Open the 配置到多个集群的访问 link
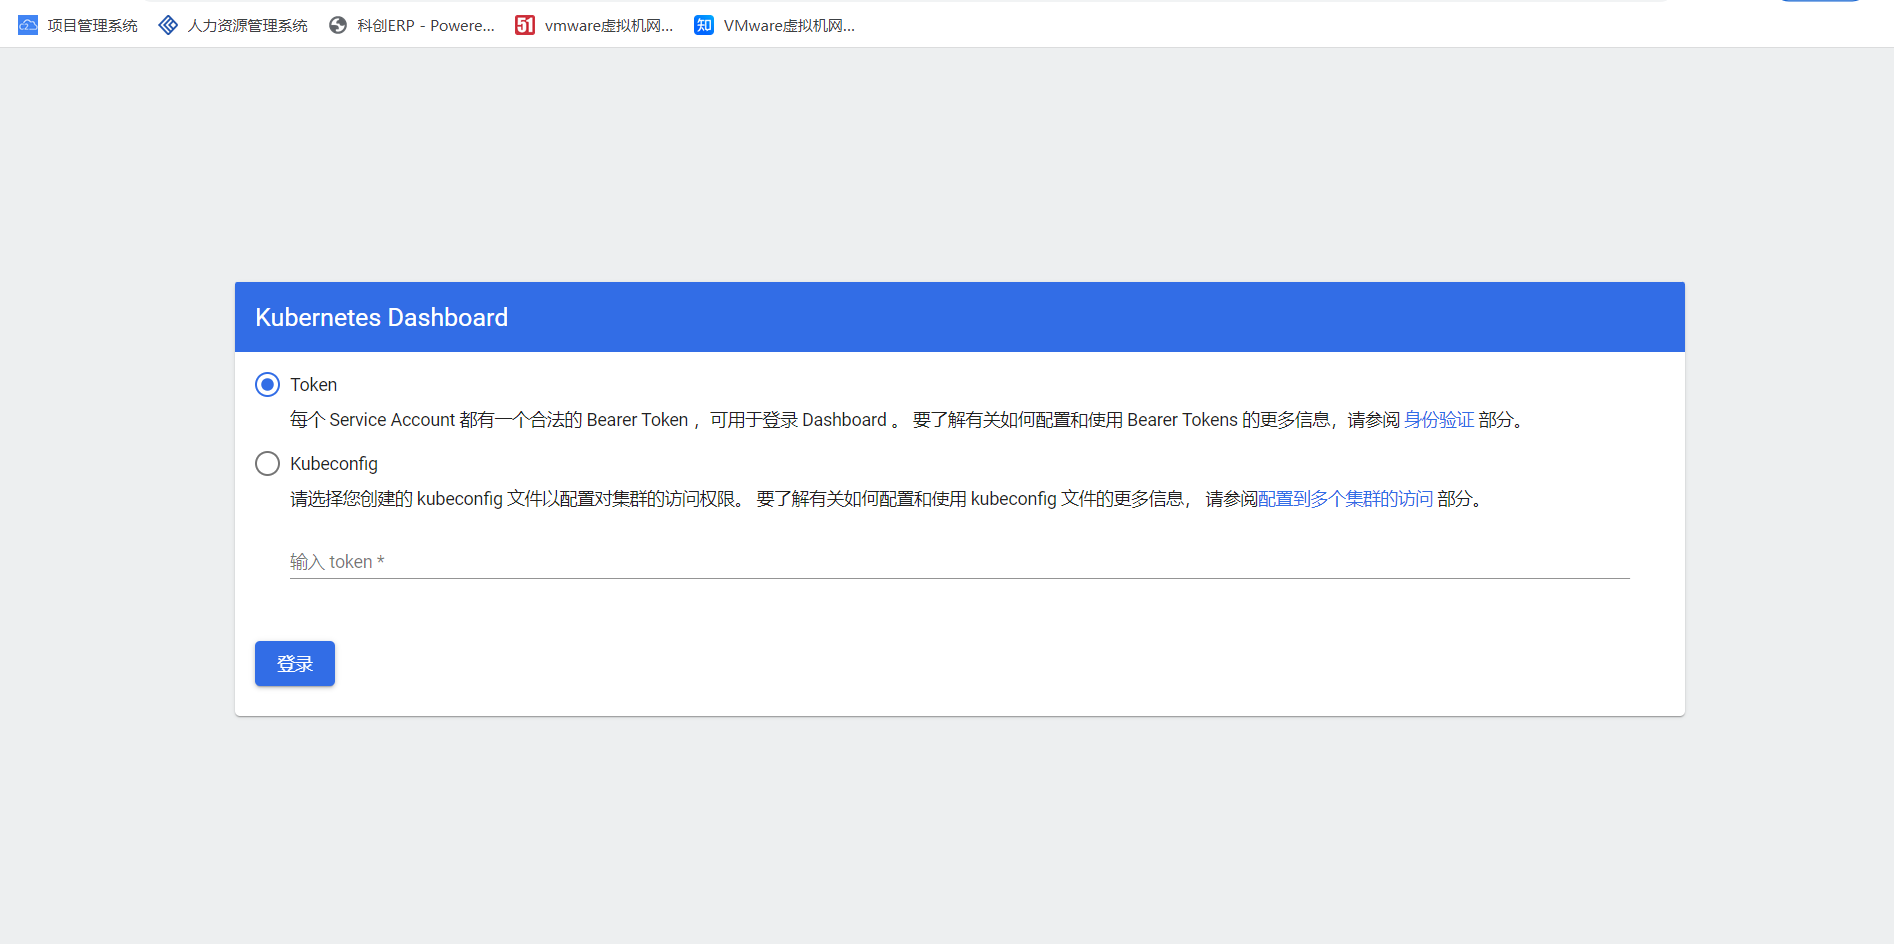This screenshot has height=944, width=1894. (1345, 499)
